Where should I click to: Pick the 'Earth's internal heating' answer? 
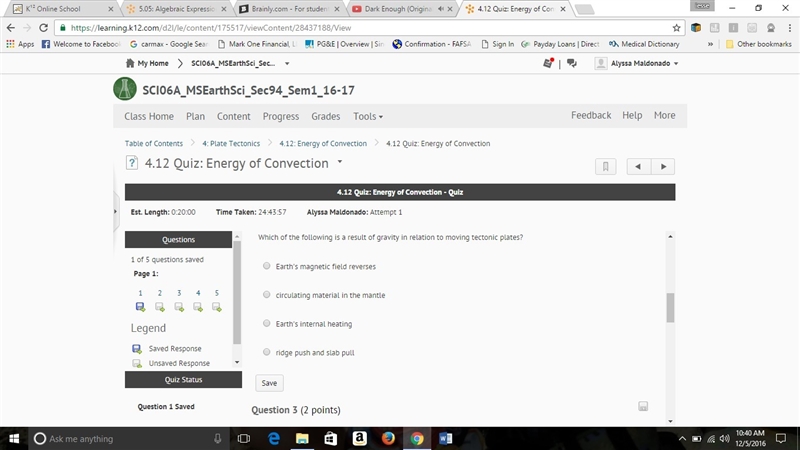pos(266,323)
